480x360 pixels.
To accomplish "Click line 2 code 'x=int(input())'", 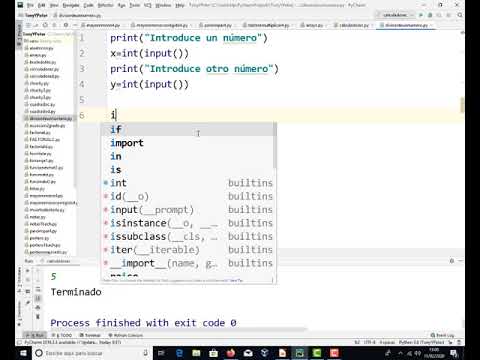I will click(x=149, y=53).
